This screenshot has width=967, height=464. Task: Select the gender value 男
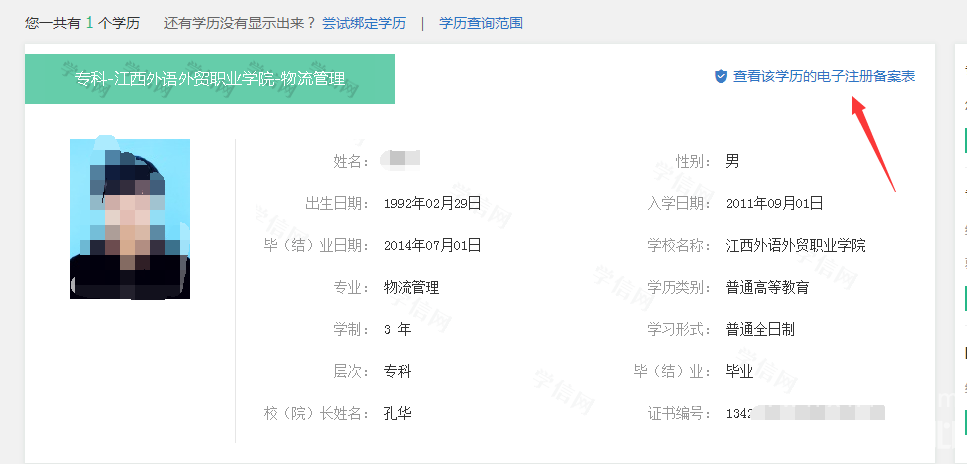pyautogui.click(x=732, y=161)
